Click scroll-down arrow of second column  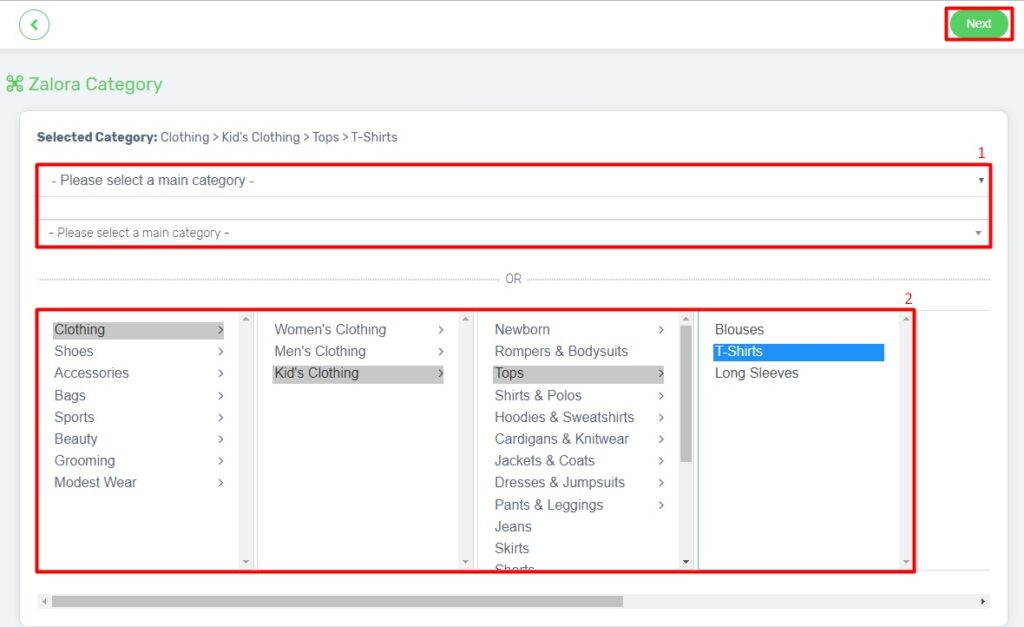pos(466,562)
